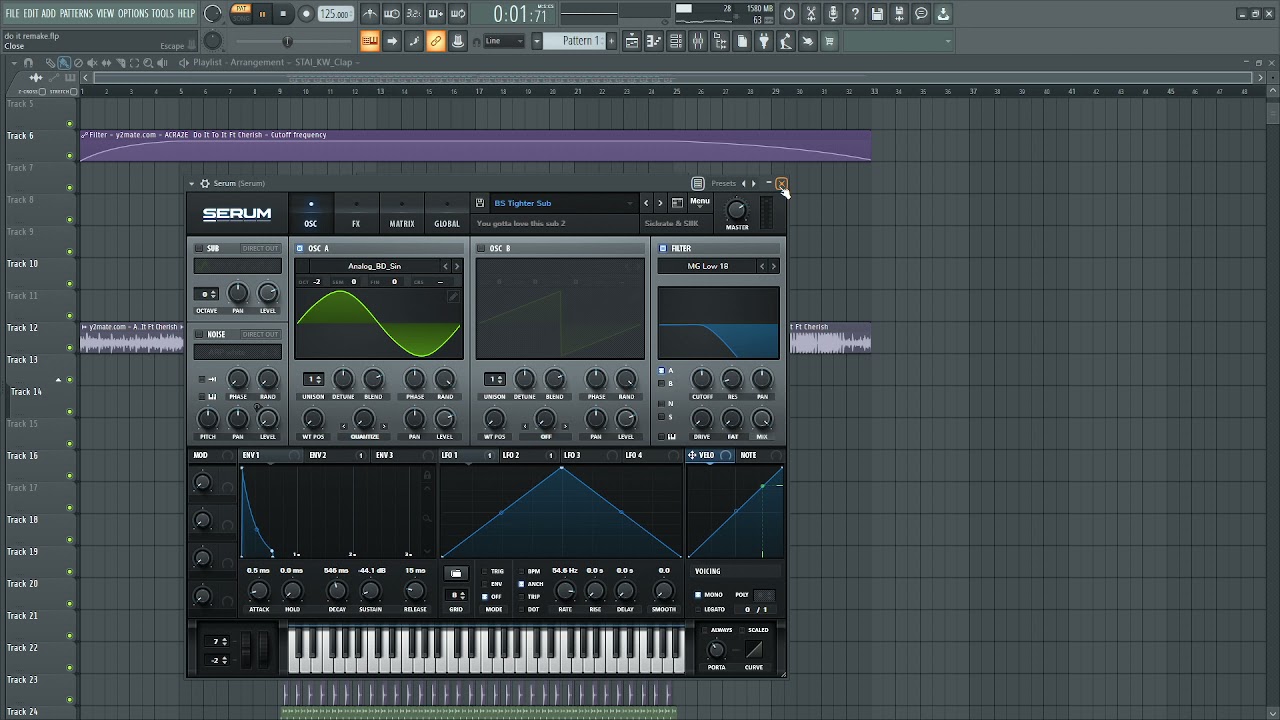Viewport: 1280px width, 720px height.
Task: Open the PATTERNS menu
Action: pyautogui.click(x=76, y=13)
